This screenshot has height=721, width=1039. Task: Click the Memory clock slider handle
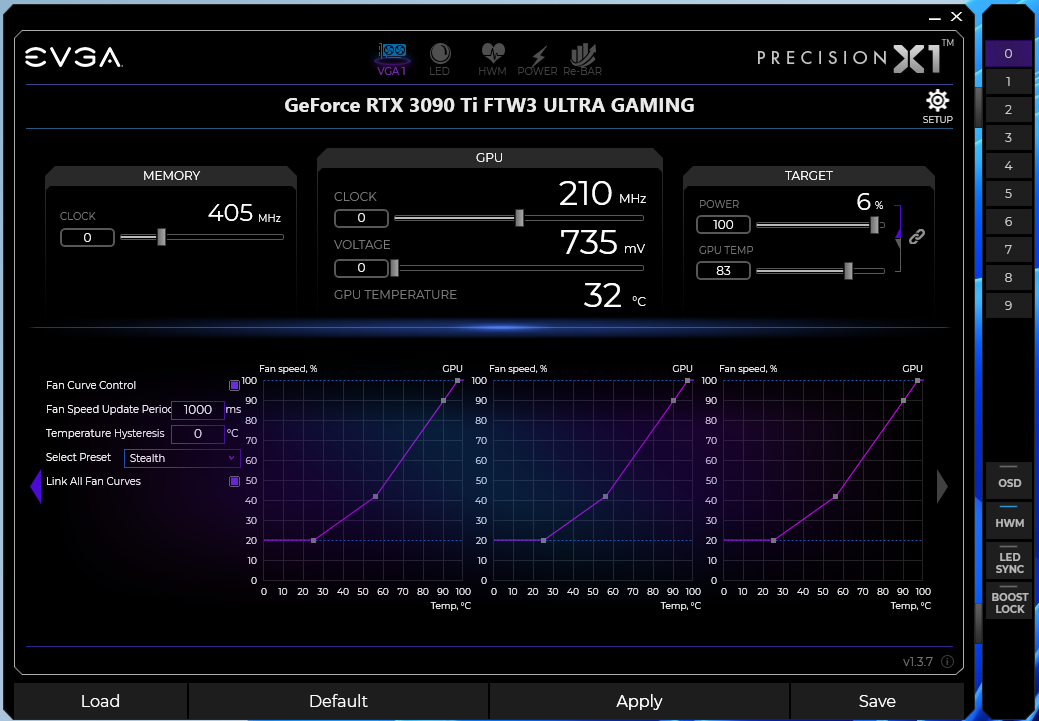(x=161, y=237)
